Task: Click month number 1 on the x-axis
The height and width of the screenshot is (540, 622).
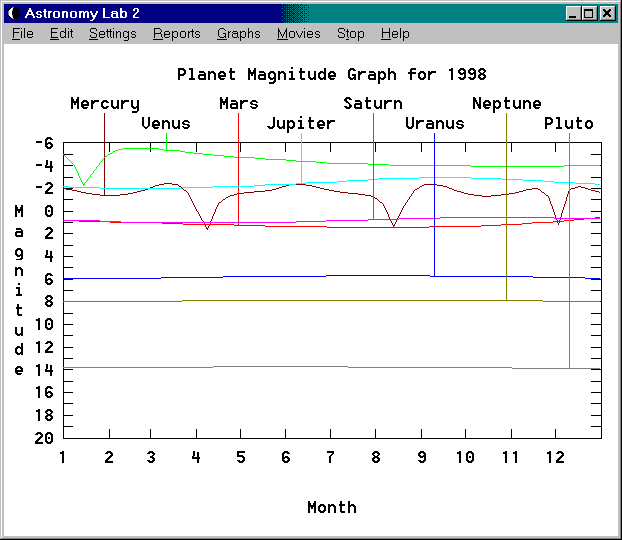Action: 63,457
